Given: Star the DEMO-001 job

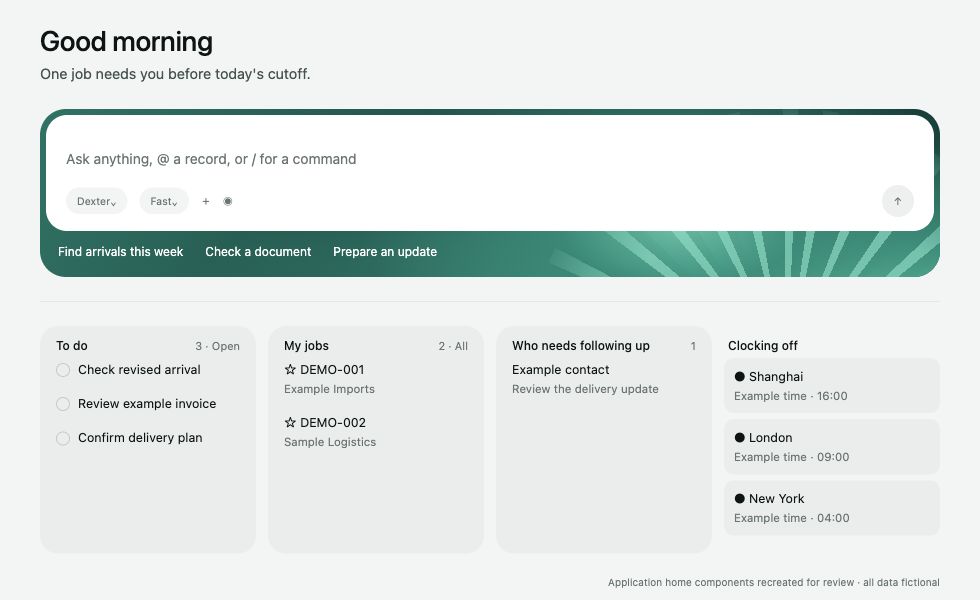Looking at the screenshot, I should point(290,369).
